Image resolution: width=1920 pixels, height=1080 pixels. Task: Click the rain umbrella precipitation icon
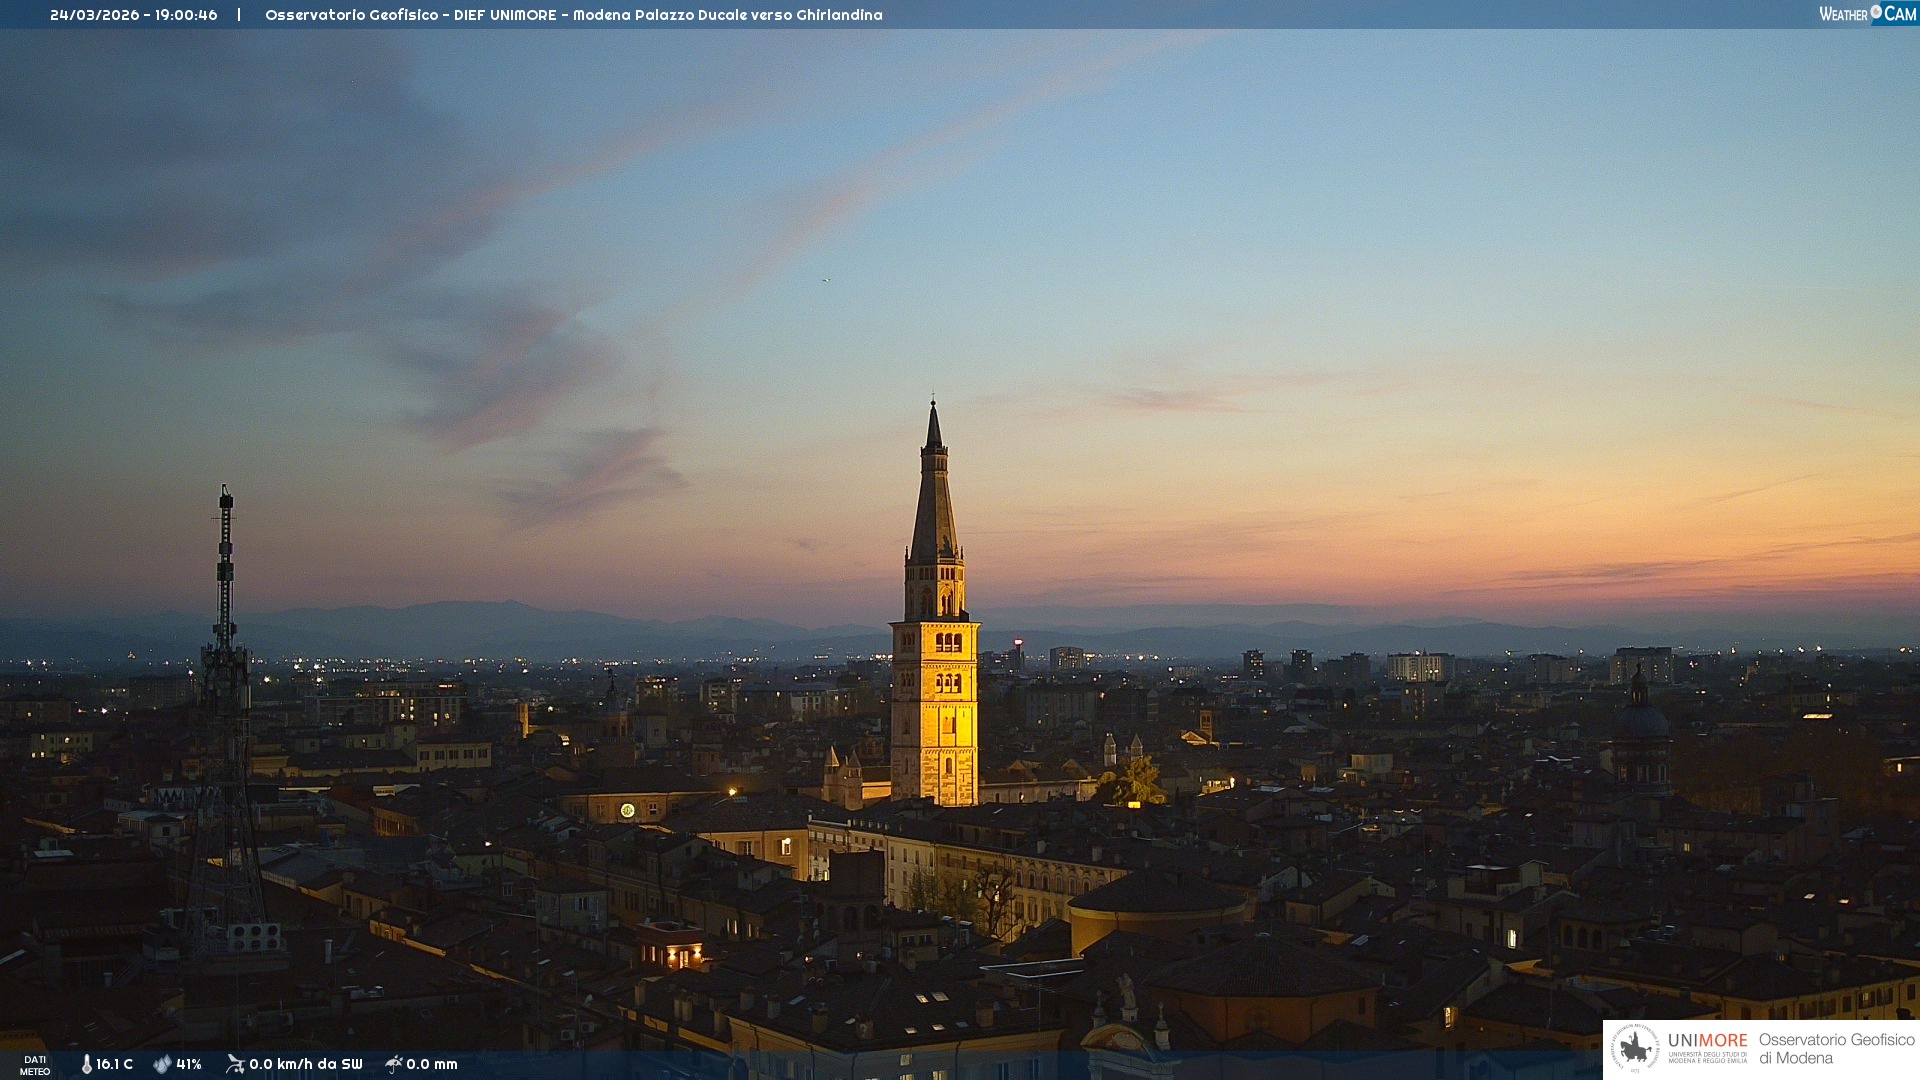click(394, 1064)
